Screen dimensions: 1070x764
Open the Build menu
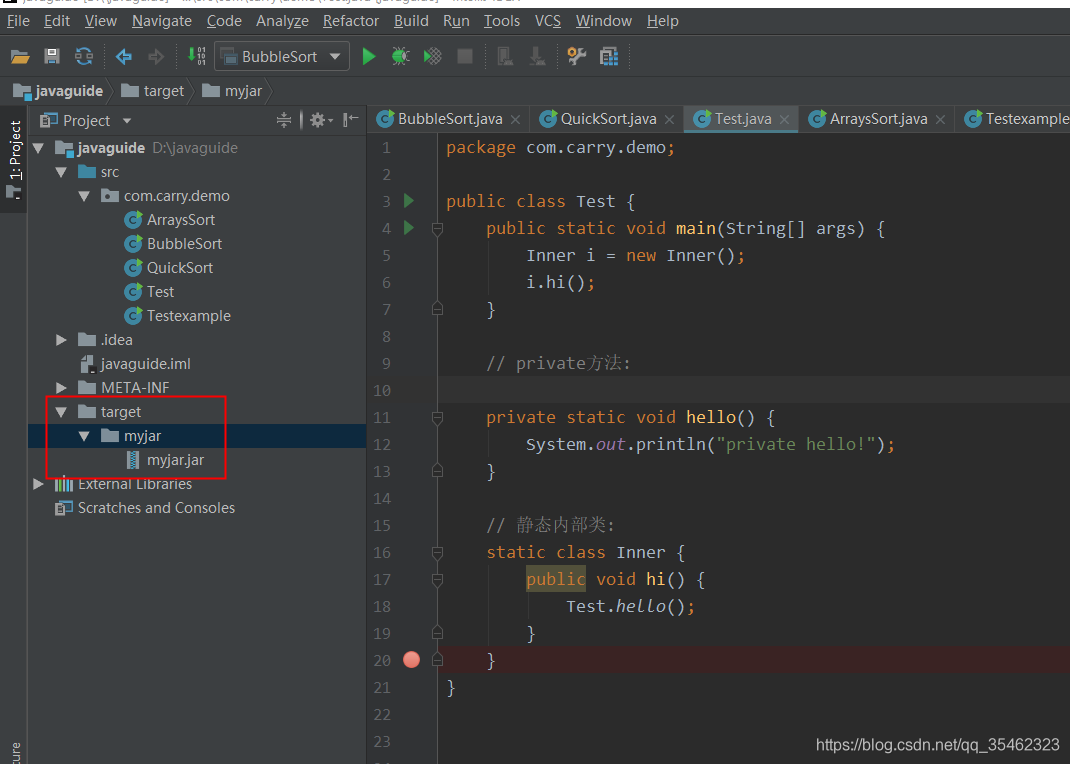coord(411,21)
